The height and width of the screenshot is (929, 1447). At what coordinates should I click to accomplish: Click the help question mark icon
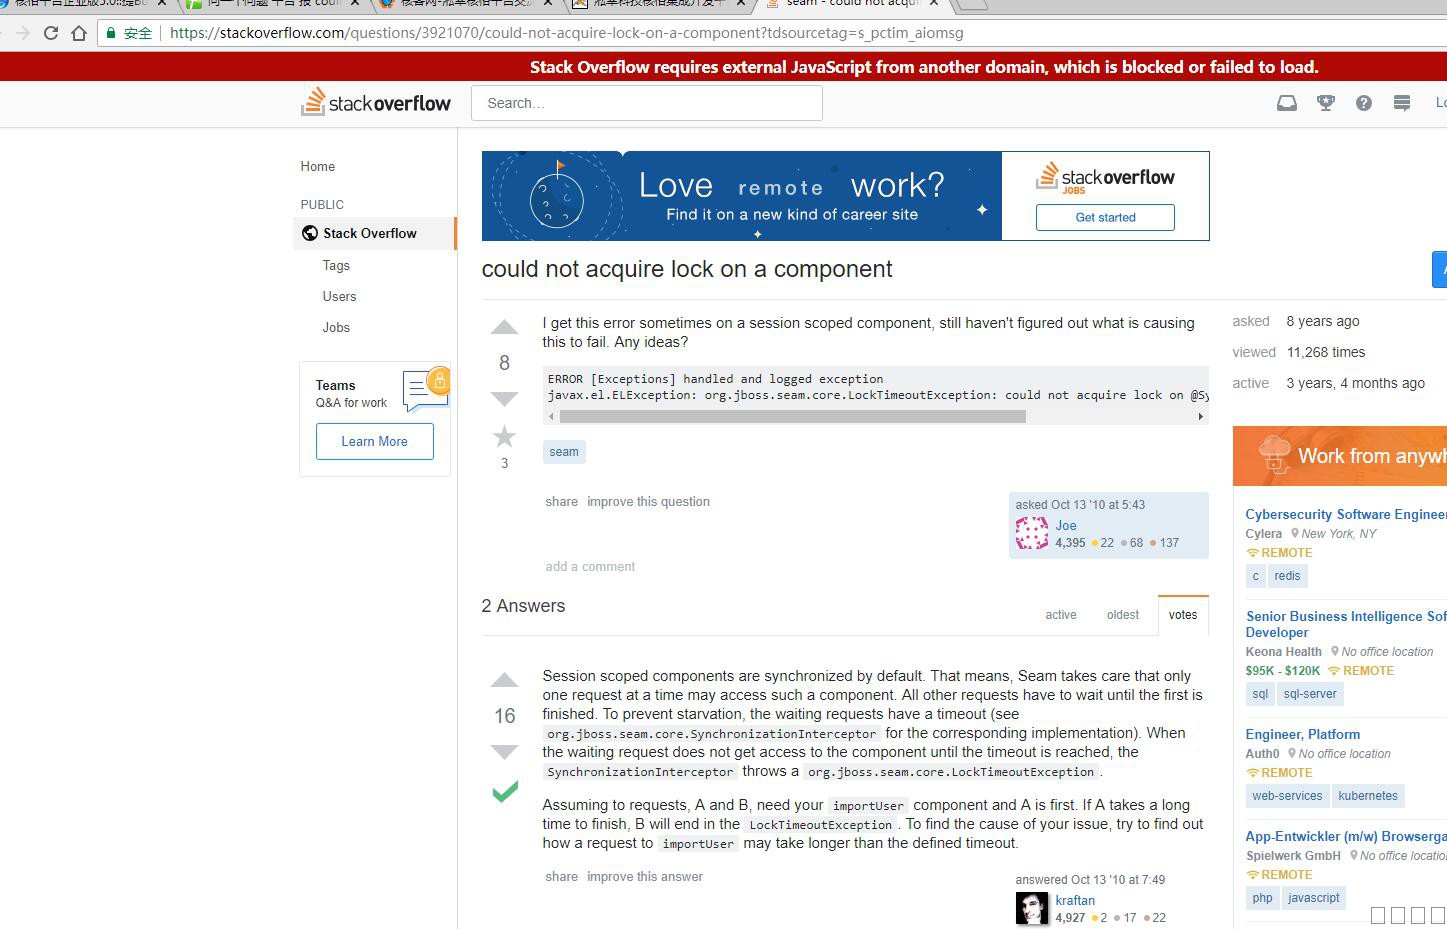tap(1363, 103)
